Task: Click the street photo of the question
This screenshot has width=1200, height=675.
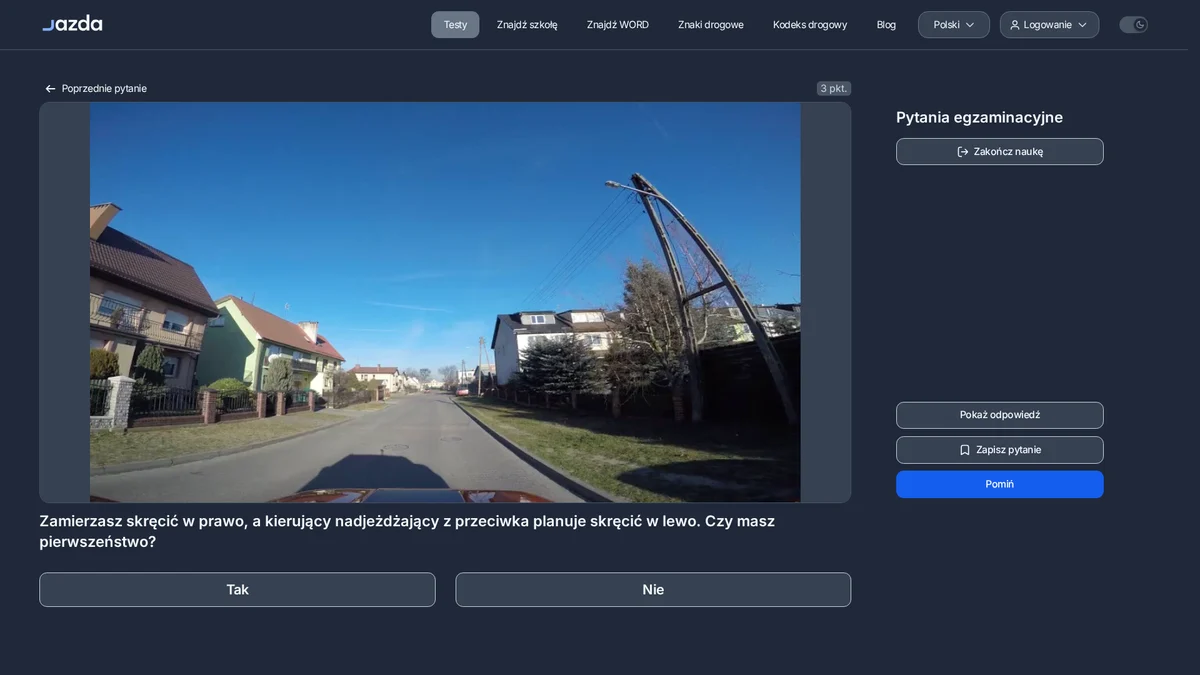Action: point(445,302)
